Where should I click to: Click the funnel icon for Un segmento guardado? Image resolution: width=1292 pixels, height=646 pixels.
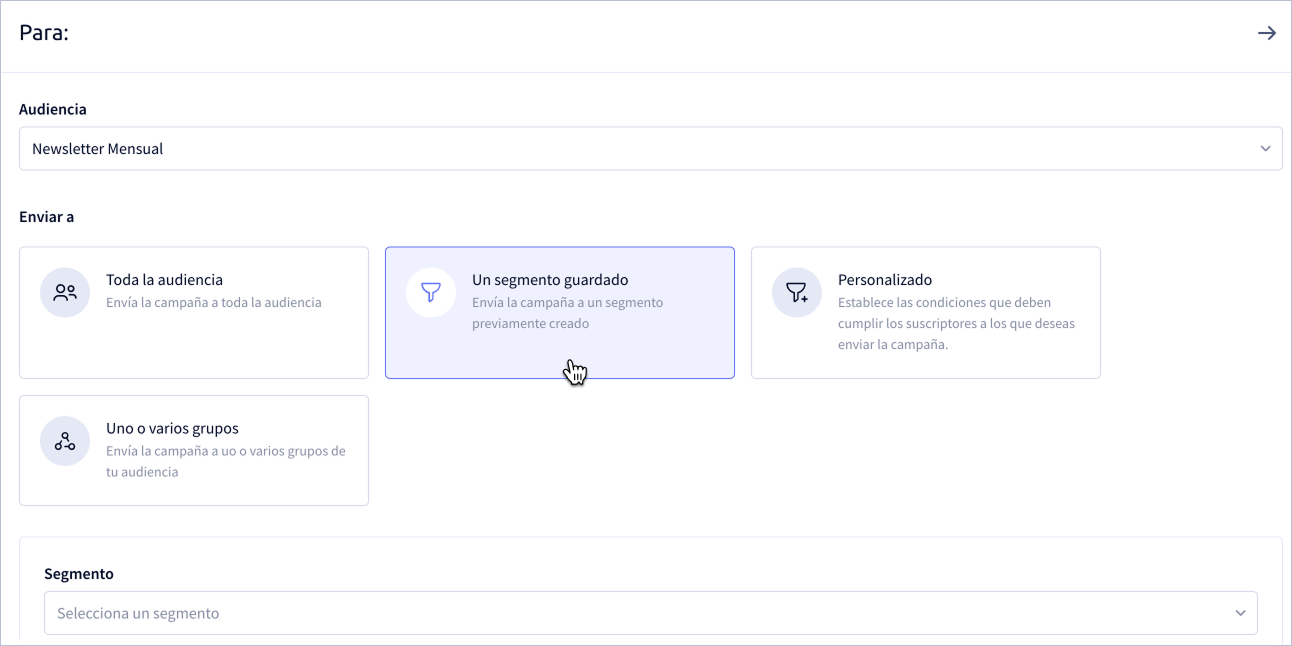[431, 293]
